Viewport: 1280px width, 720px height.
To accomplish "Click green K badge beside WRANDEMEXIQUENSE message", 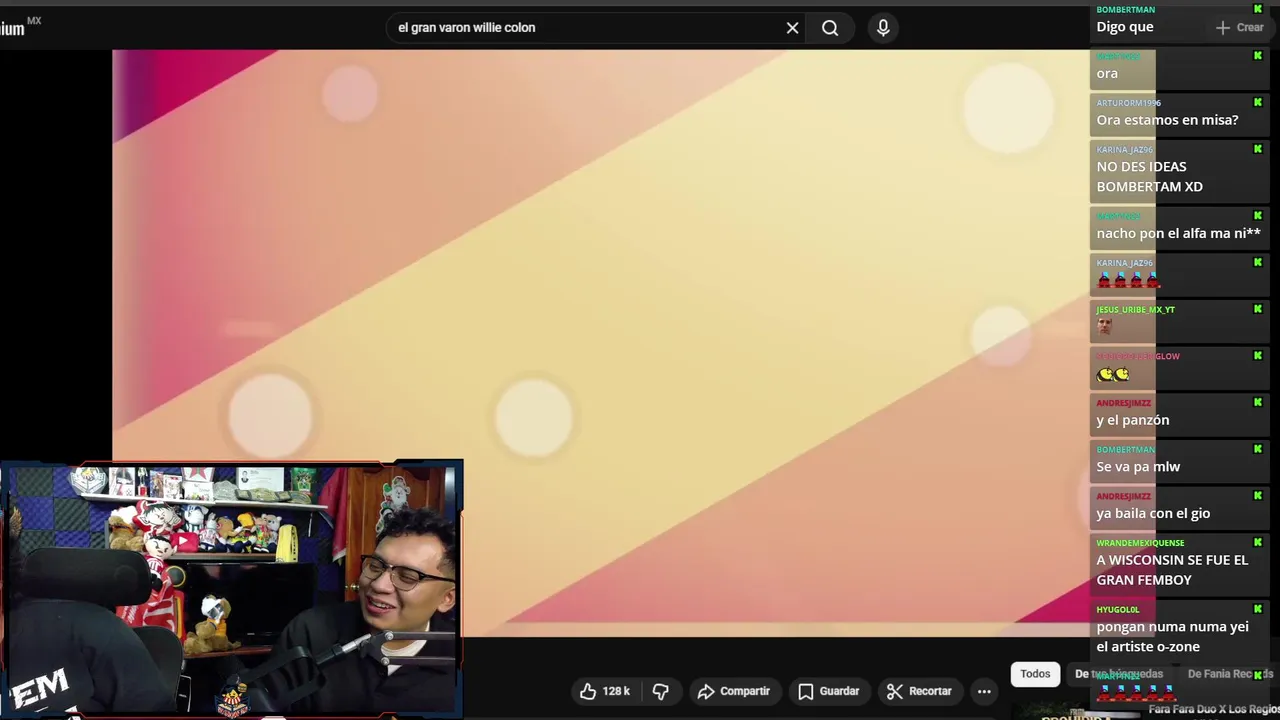I will click(x=1257, y=542).
